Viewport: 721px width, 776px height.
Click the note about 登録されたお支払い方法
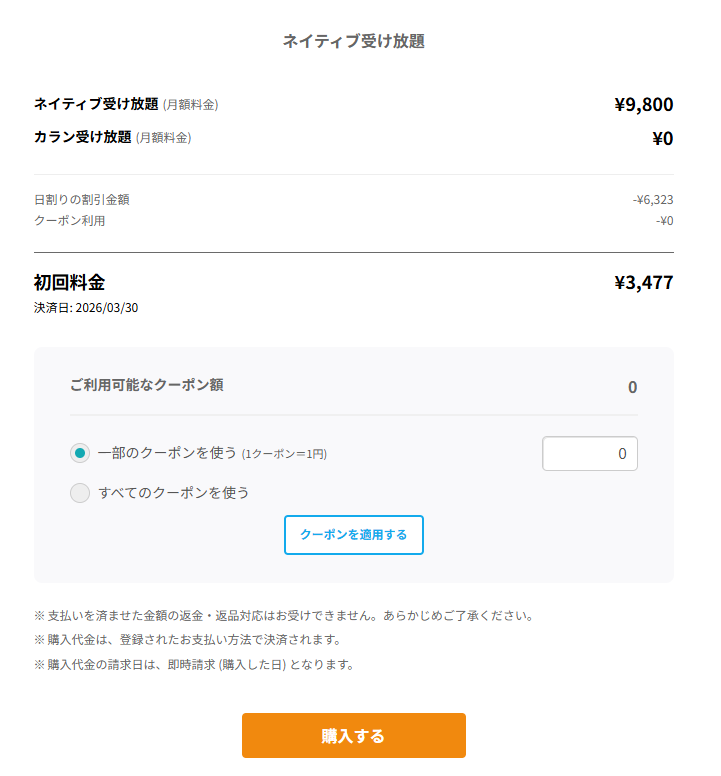tap(187, 639)
